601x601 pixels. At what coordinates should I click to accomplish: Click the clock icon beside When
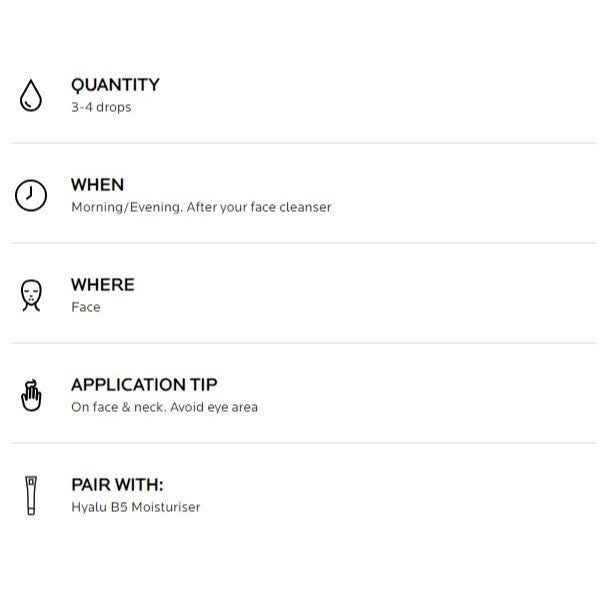pyautogui.click(x=31, y=195)
